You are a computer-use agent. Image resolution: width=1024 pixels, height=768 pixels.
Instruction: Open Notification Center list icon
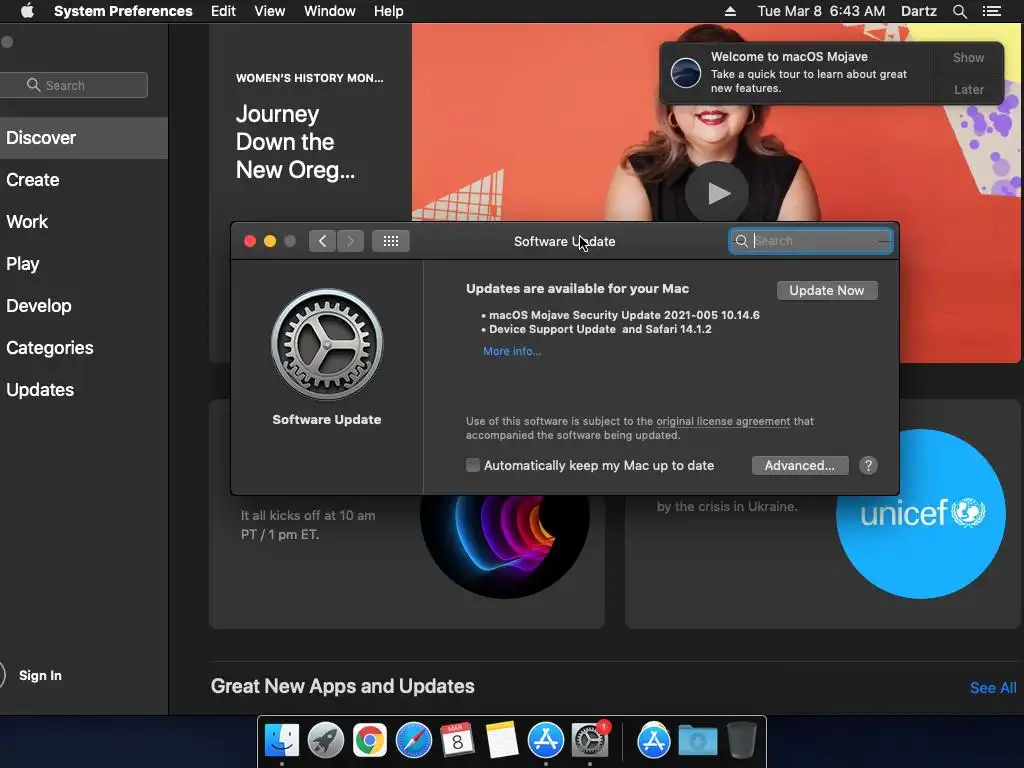point(992,11)
